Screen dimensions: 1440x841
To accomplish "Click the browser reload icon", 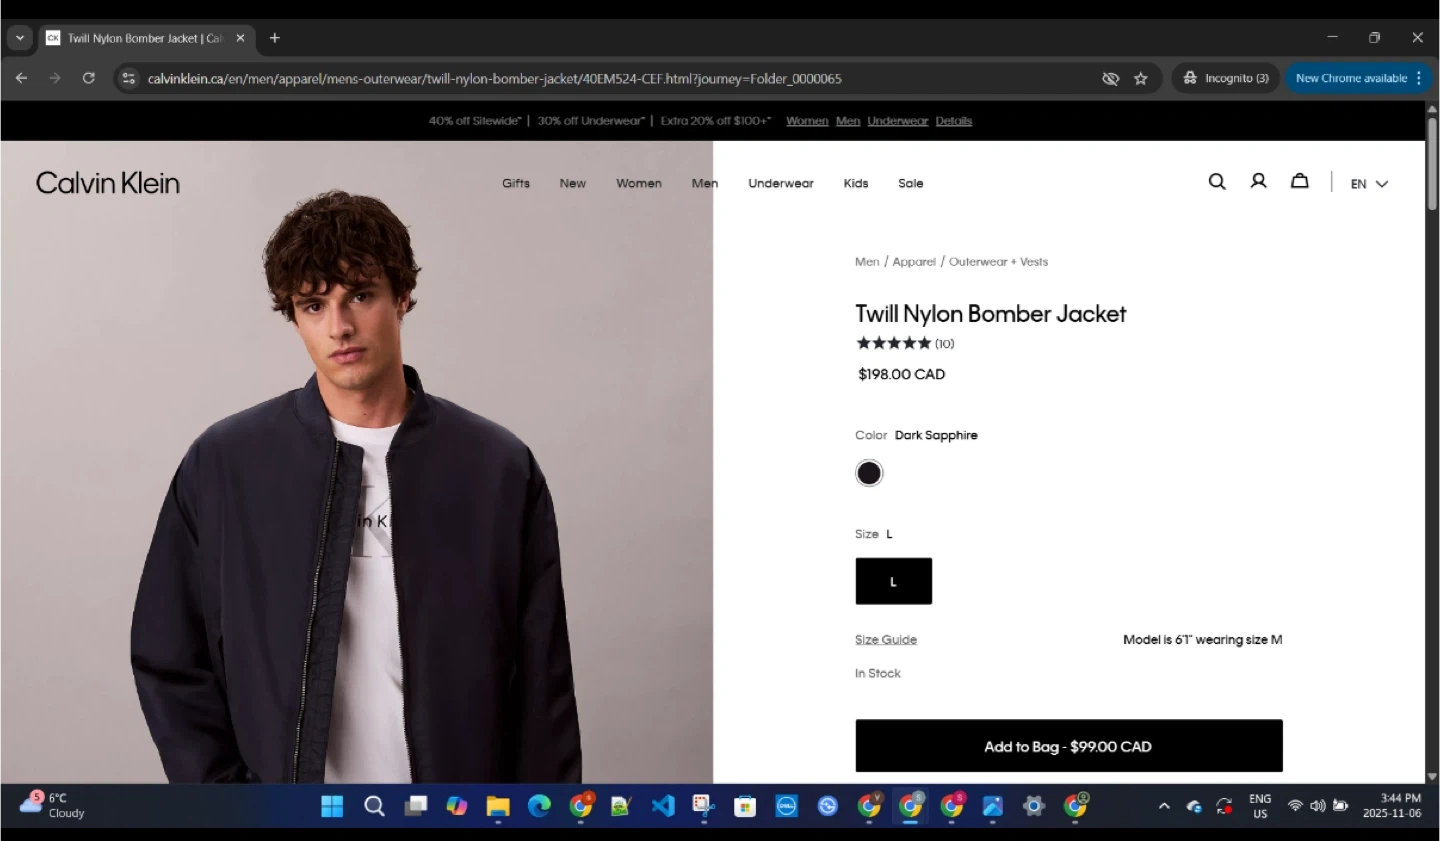I will pos(88,78).
